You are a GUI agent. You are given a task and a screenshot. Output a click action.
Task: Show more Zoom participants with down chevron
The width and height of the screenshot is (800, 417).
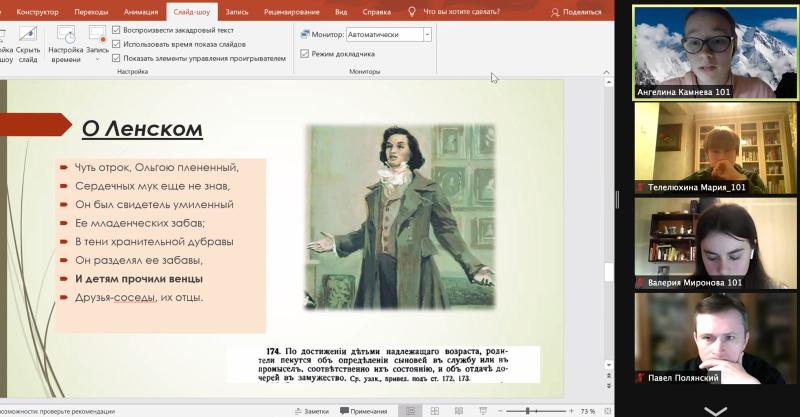point(715,410)
